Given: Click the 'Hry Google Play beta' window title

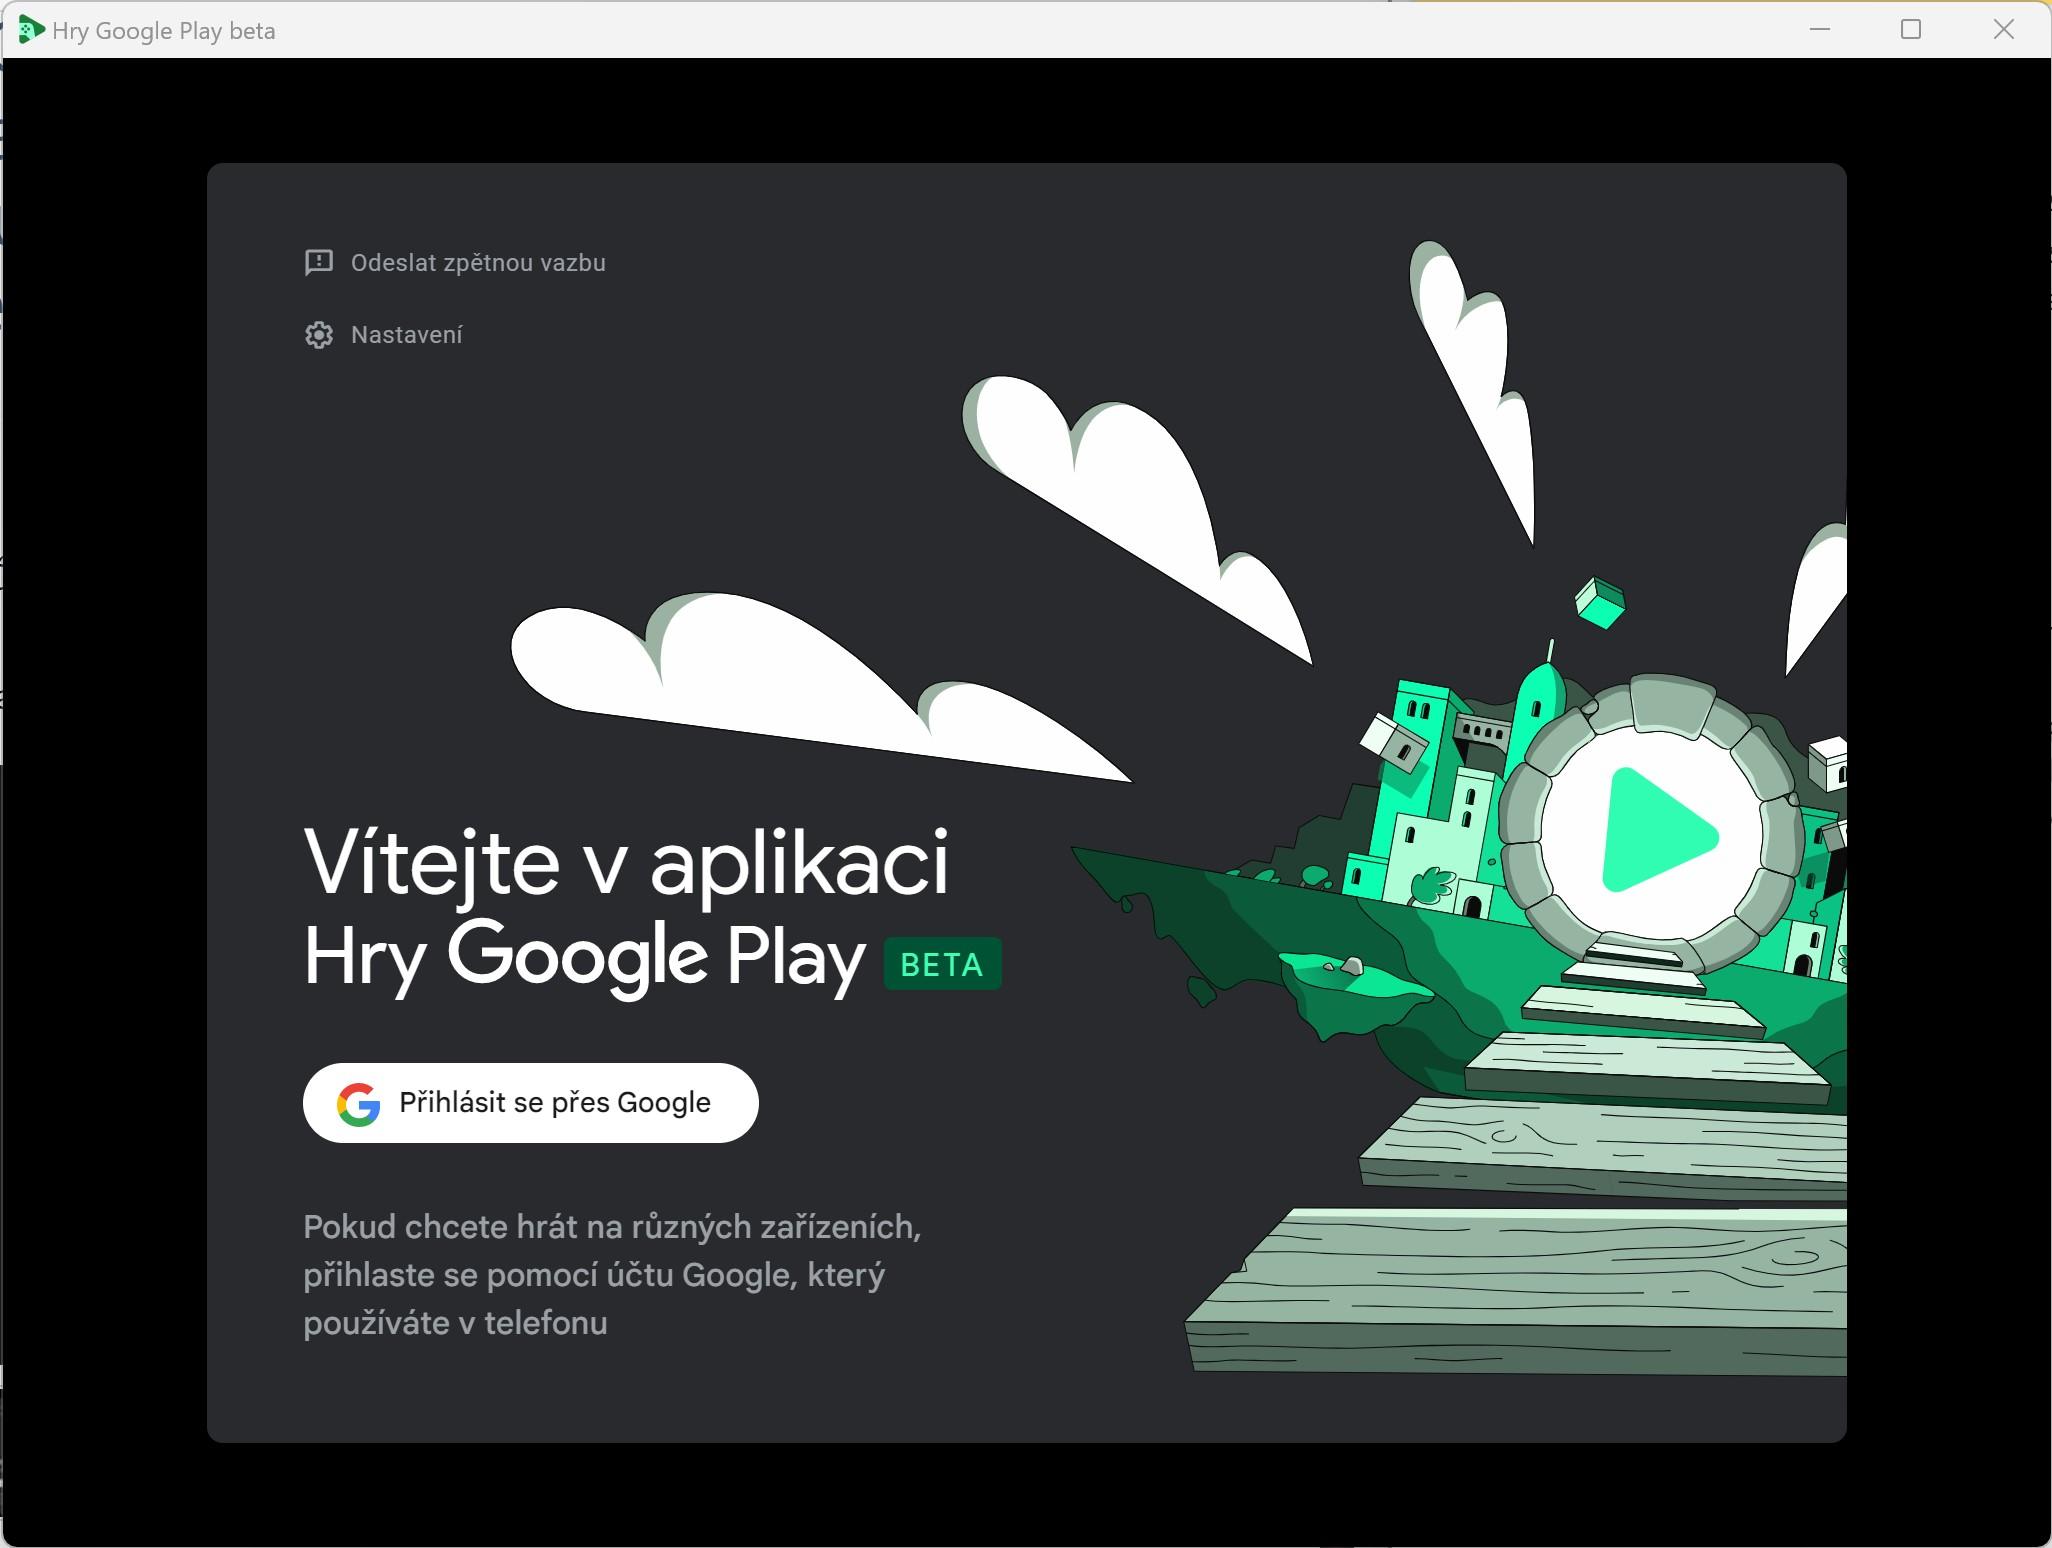Looking at the screenshot, I should point(164,31).
